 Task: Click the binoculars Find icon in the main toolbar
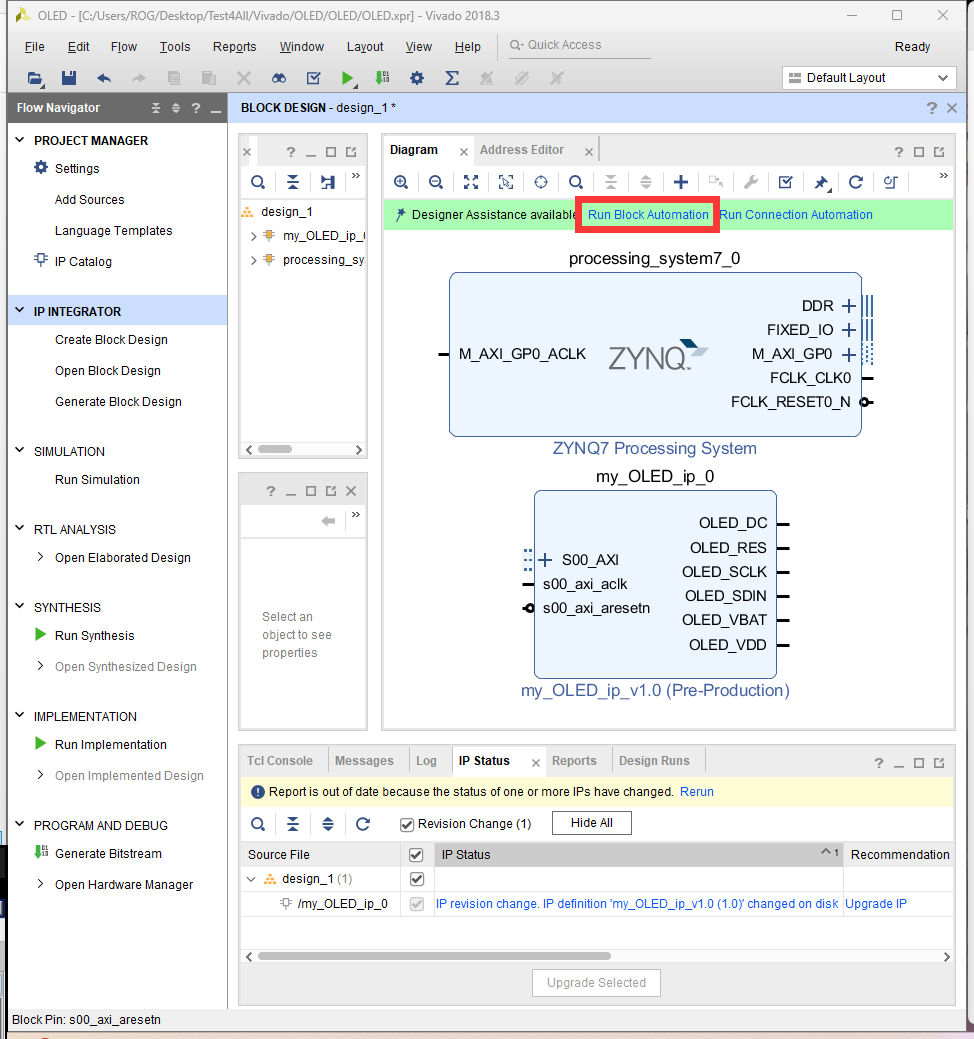click(279, 78)
